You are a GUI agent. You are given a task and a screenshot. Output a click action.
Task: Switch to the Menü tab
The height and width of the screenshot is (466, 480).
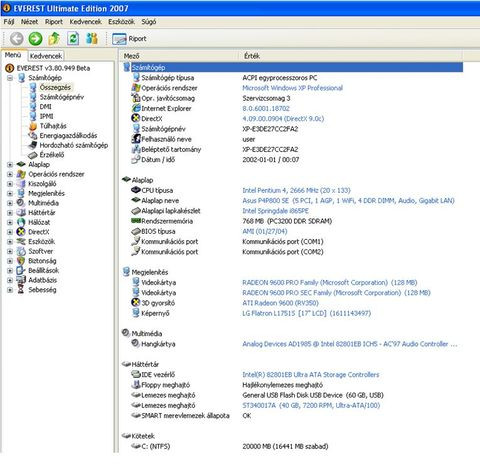click(13, 55)
